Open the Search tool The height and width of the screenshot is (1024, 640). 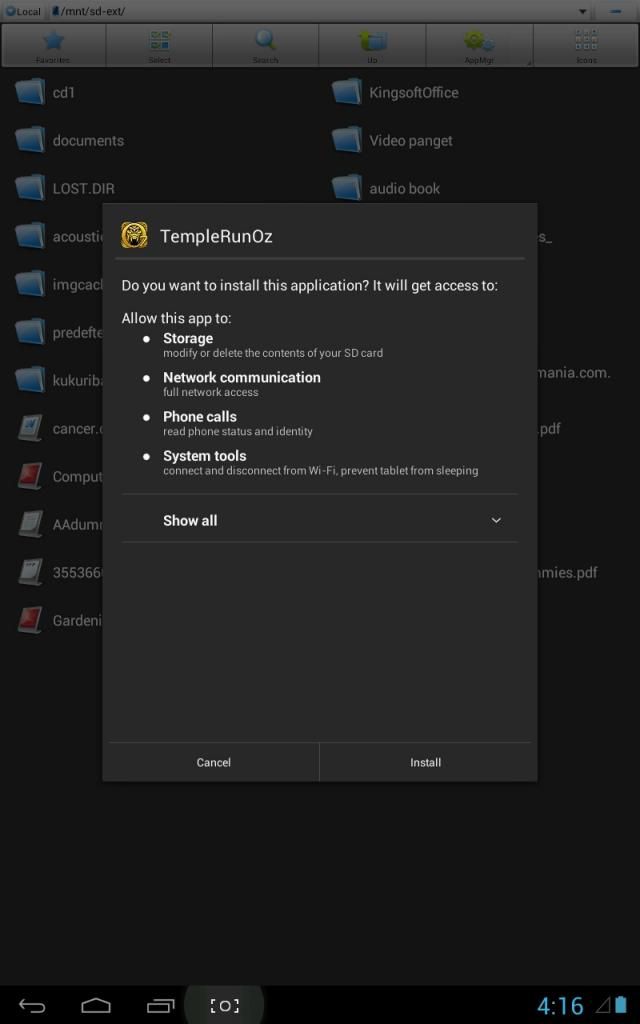pyautogui.click(x=266, y=45)
